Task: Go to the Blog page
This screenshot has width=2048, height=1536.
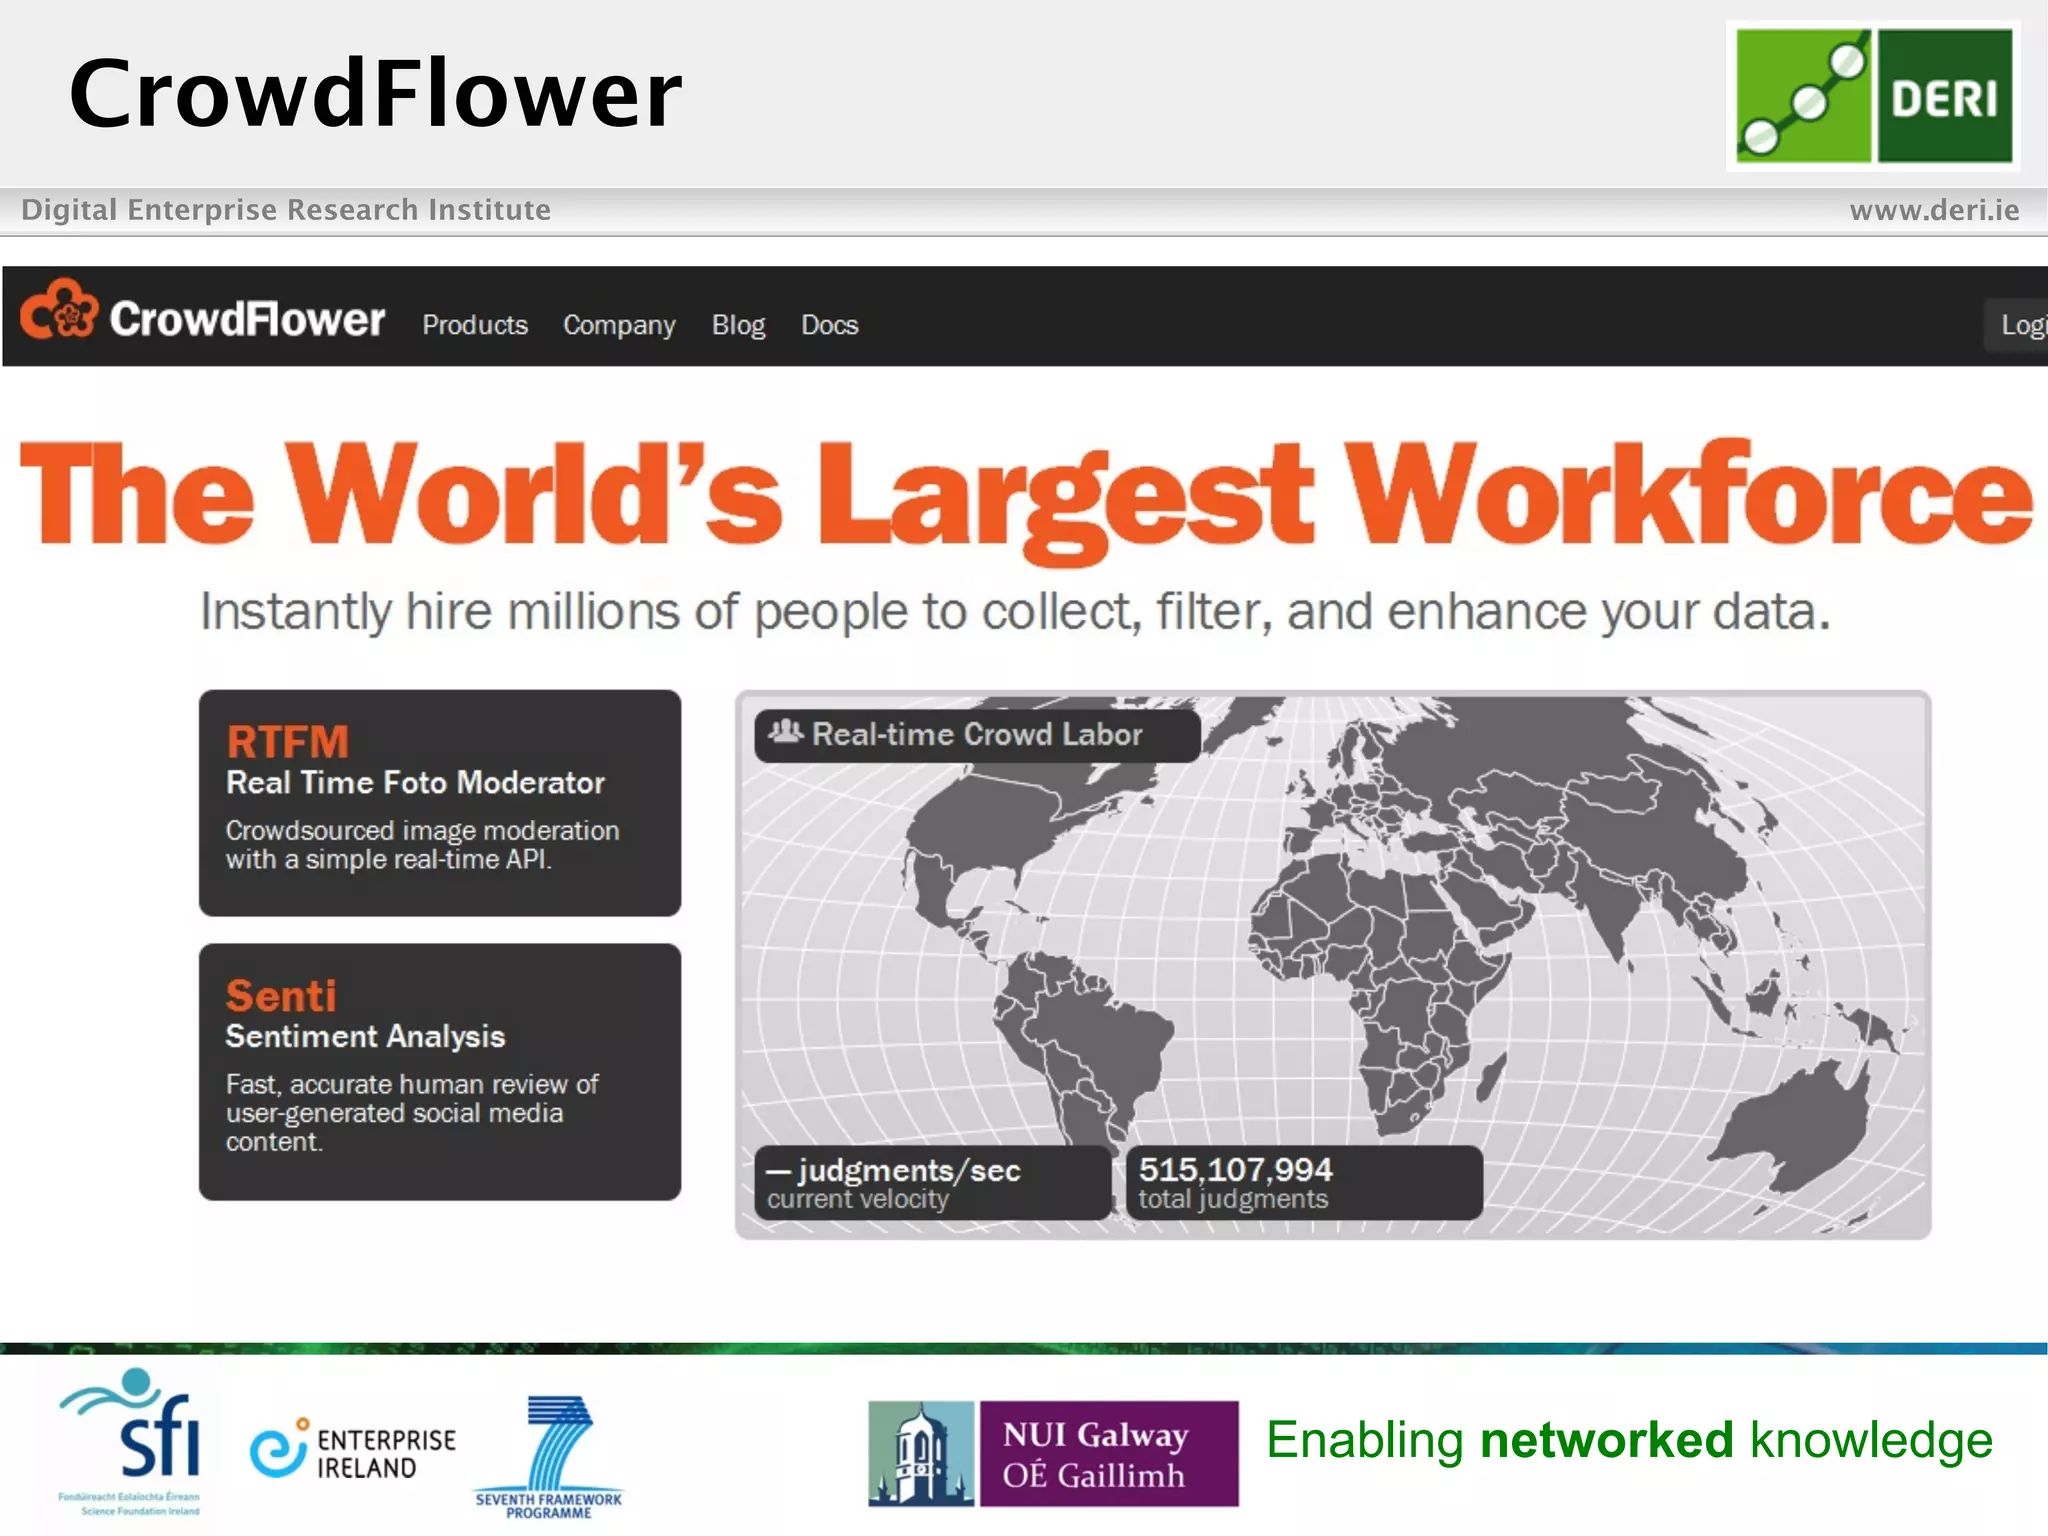Action: [738, 325]
